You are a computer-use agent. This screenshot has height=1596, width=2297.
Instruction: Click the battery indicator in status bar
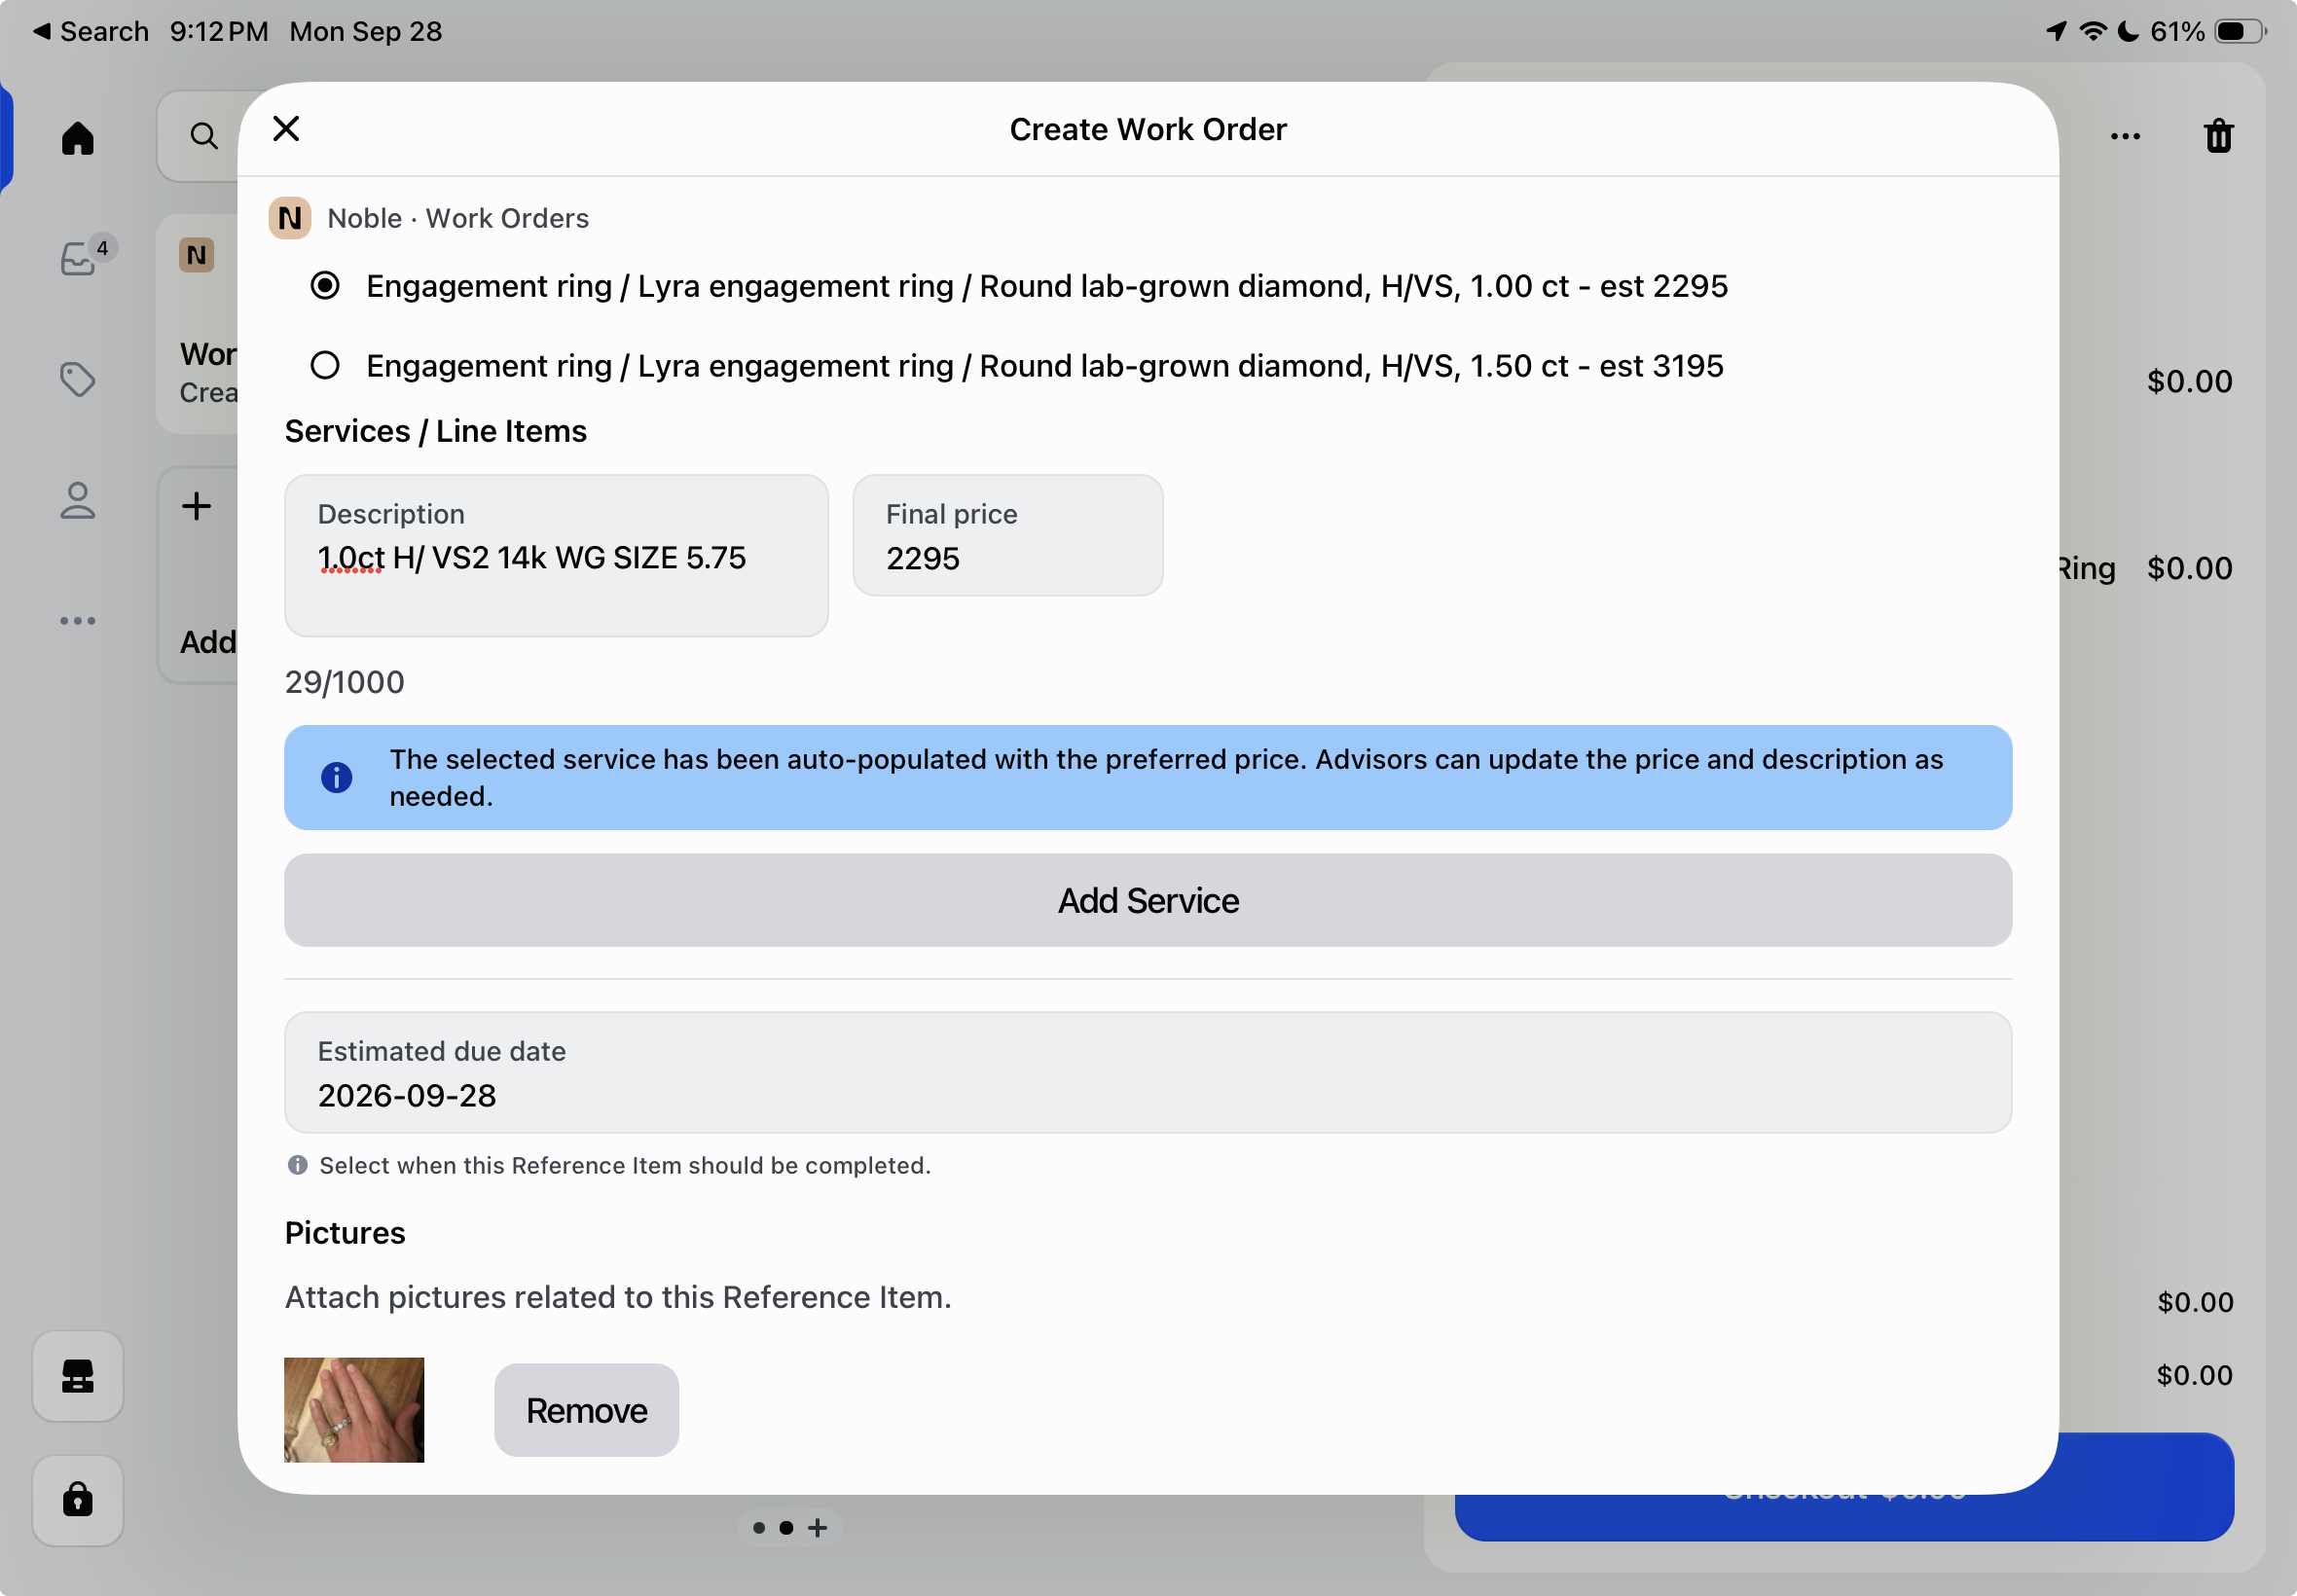click(x=2239, y=31)
